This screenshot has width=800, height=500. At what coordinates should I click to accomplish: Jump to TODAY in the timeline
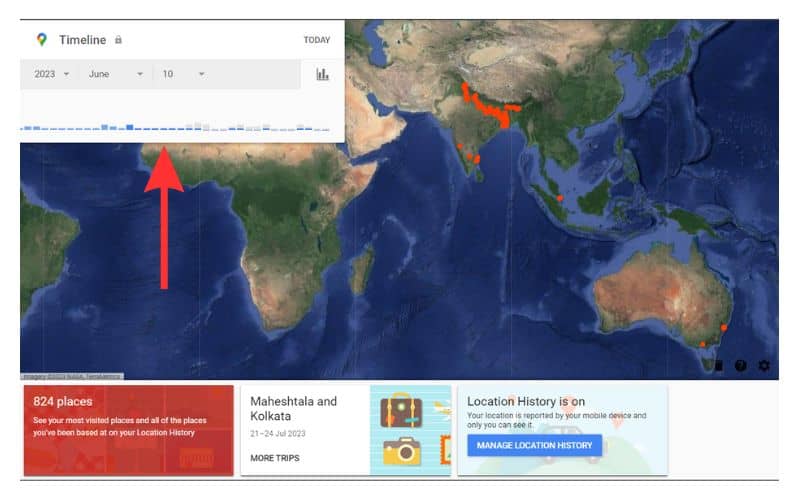[316, 40]
